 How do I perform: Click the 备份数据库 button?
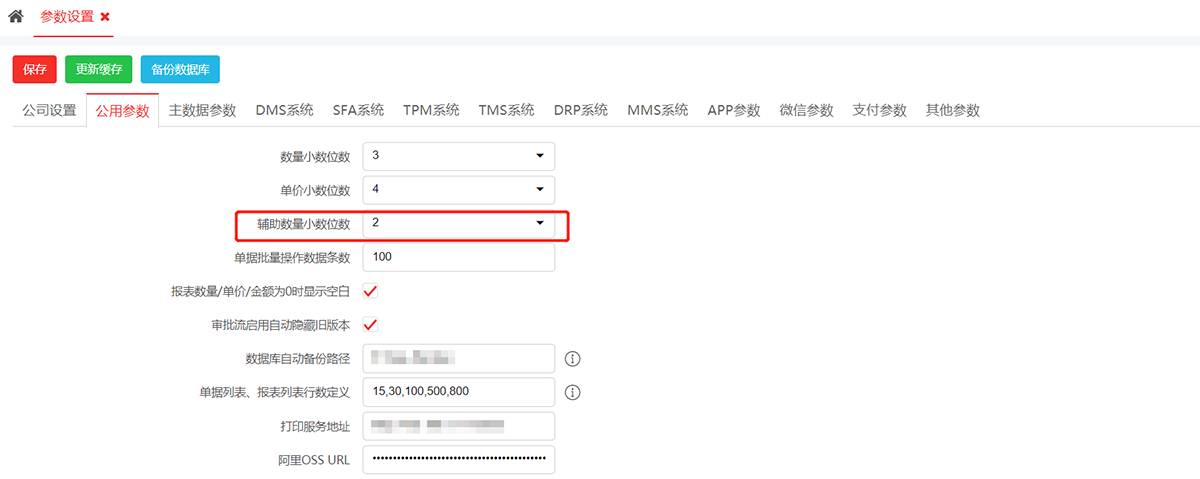[180, 69]
